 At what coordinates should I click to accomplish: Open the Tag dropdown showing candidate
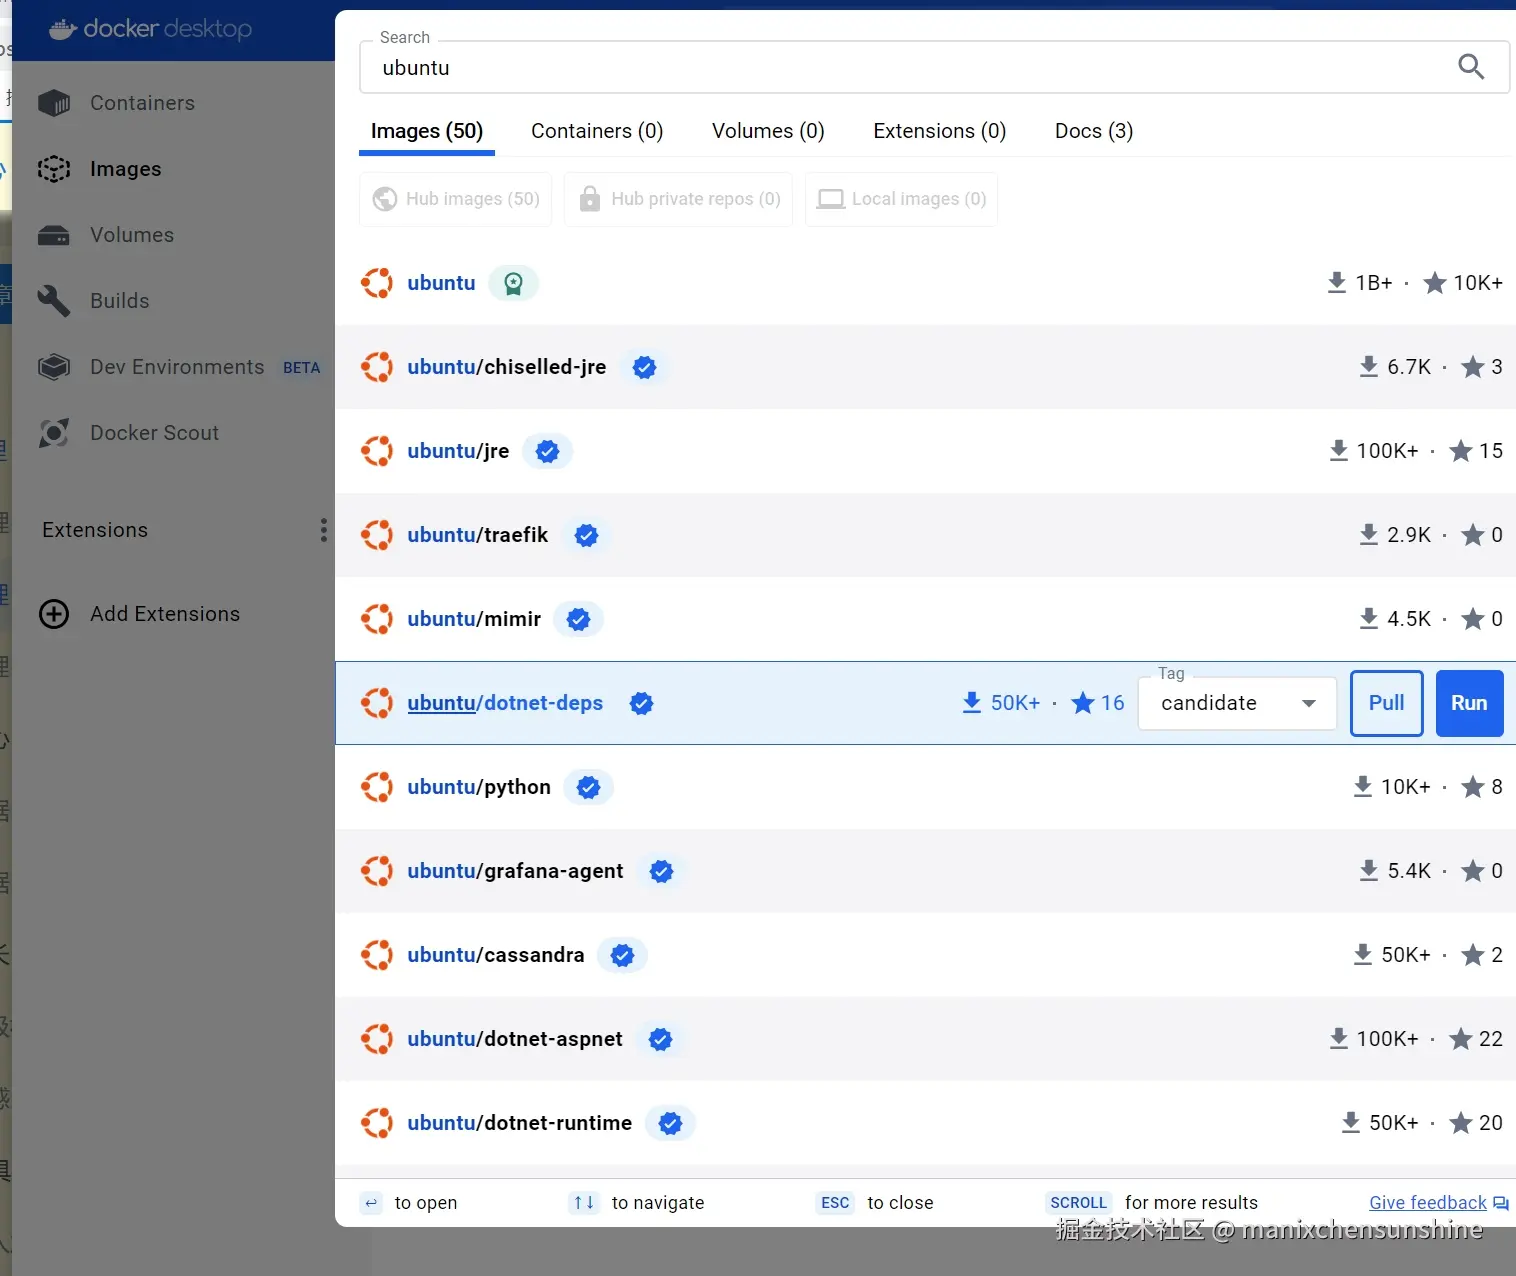pyautogui.click(x=1236, y=703)
